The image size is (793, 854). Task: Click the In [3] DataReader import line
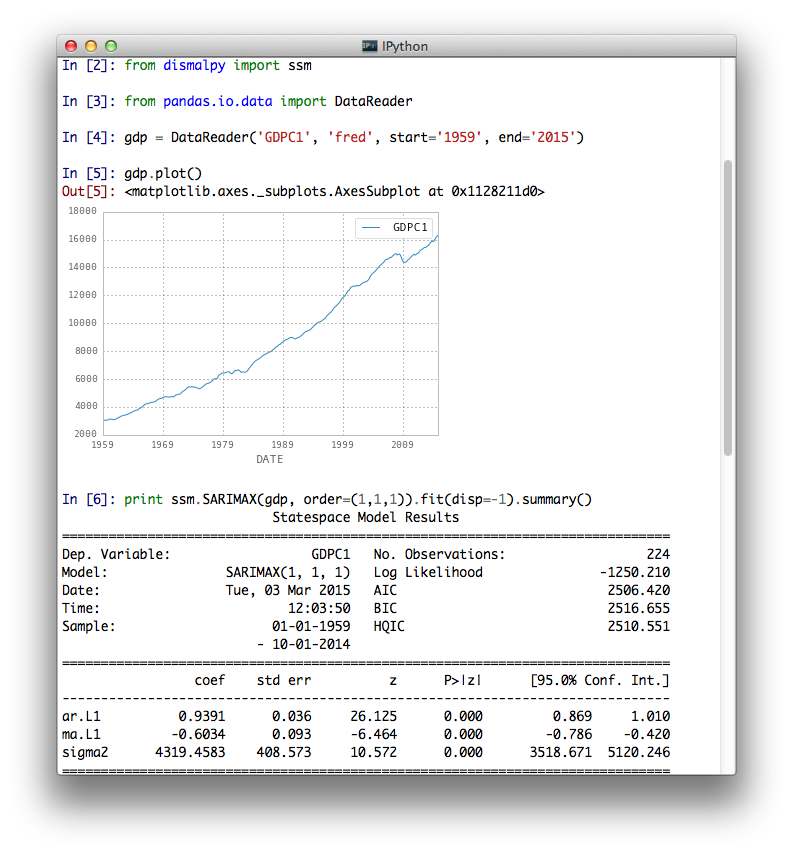237,101
